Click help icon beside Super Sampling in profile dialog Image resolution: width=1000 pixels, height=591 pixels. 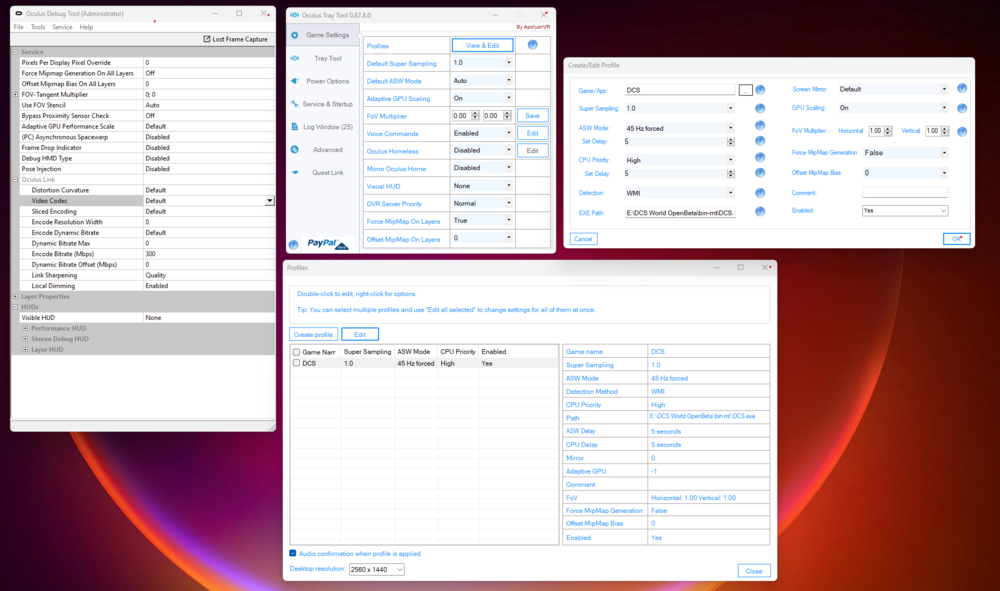pyautogui.click(x=760, y=108)
